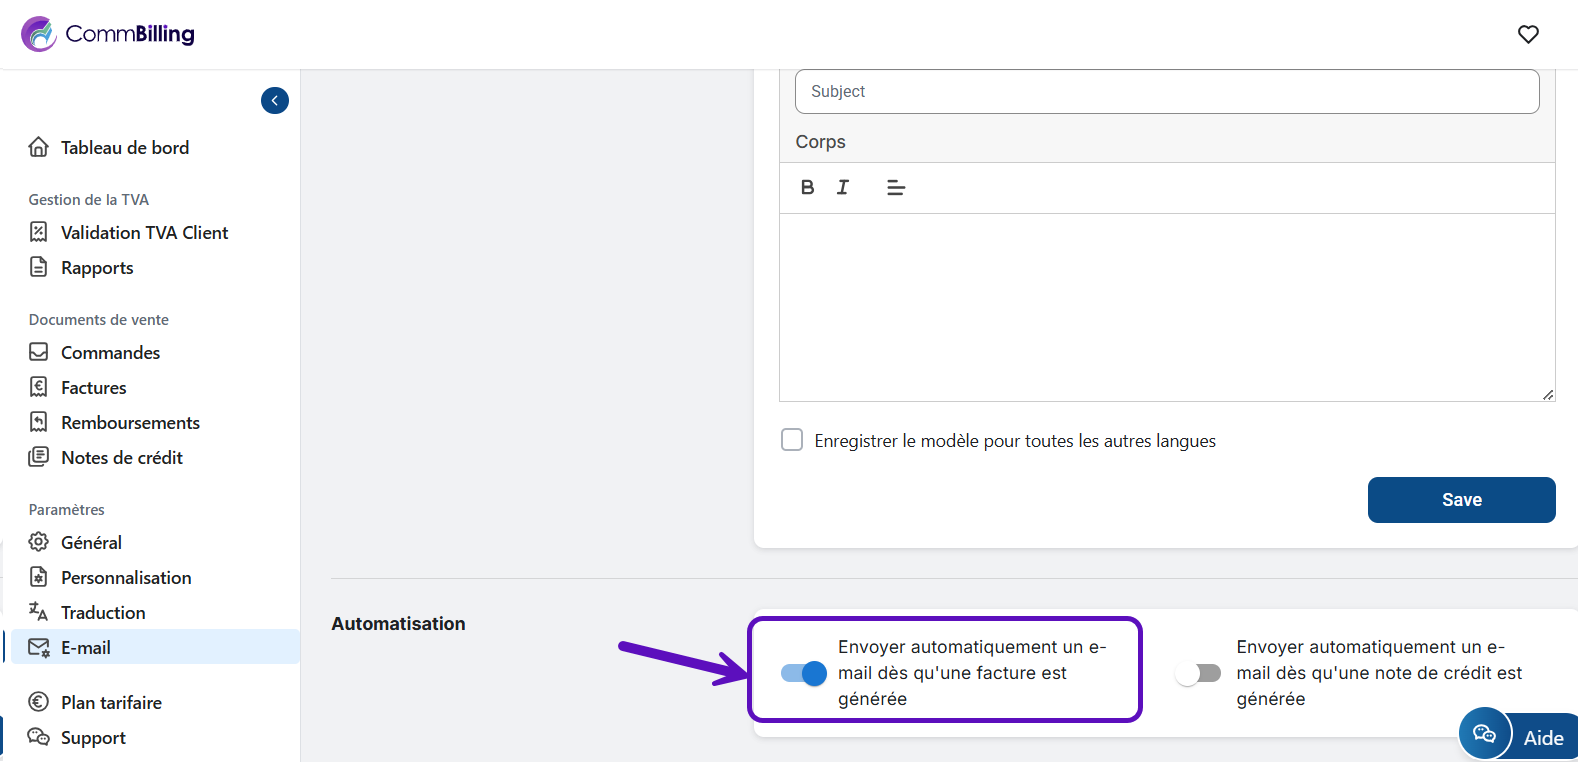The height and width of the screenshot is (762, 1578).
Task: Open text alignment options in the editor
Action: pos(896,187)
